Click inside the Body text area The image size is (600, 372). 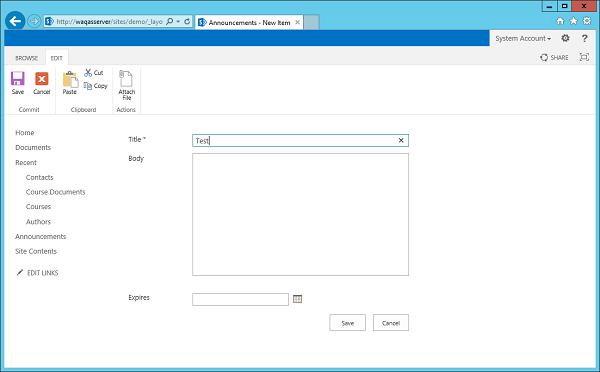coord(300,214)
